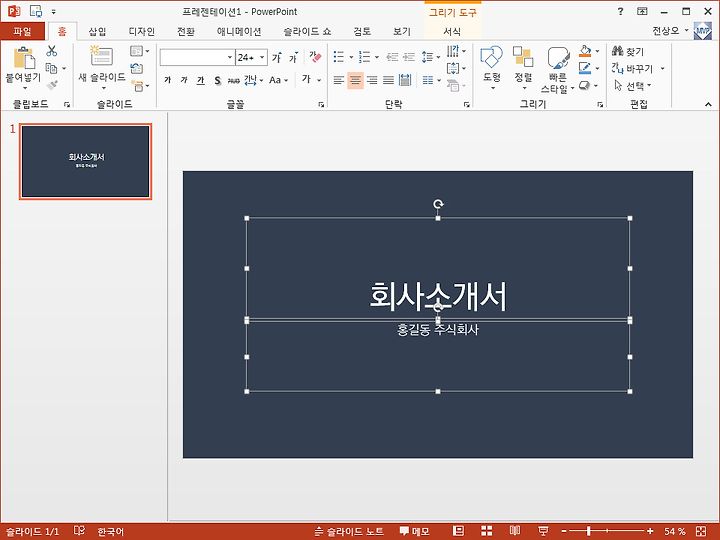Click 슬라이드 노트 in the status bar
Screen dimensions: 720x540
tap(349, 531)
